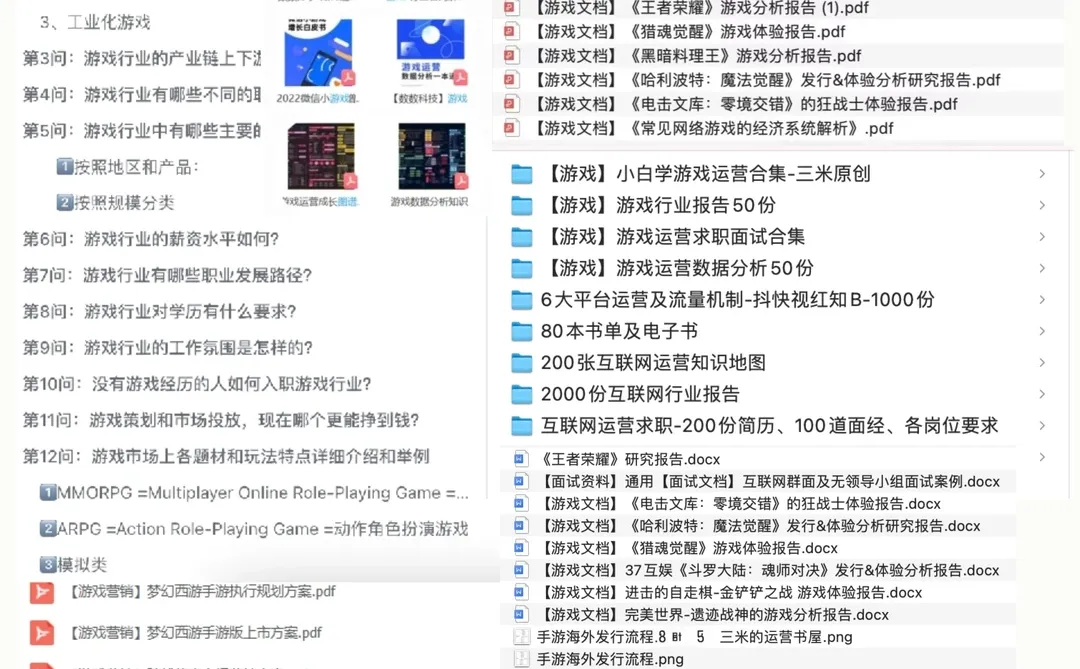Click folder icon of 6大平台运营及流量机制
This screenshot has width=1080, height=669.
point(521,300)
